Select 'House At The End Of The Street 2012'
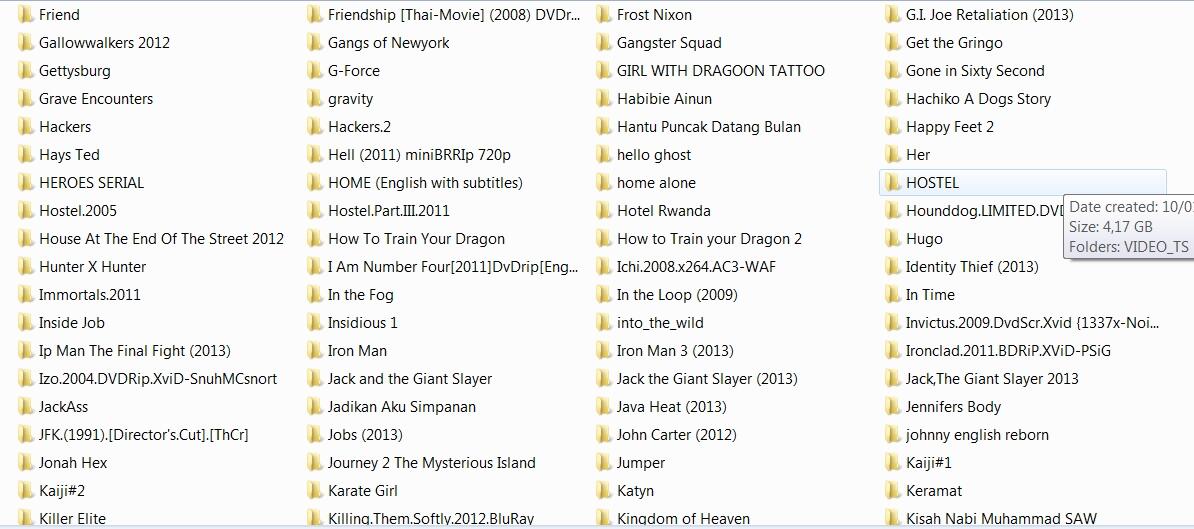 click(x=161, y=239)
